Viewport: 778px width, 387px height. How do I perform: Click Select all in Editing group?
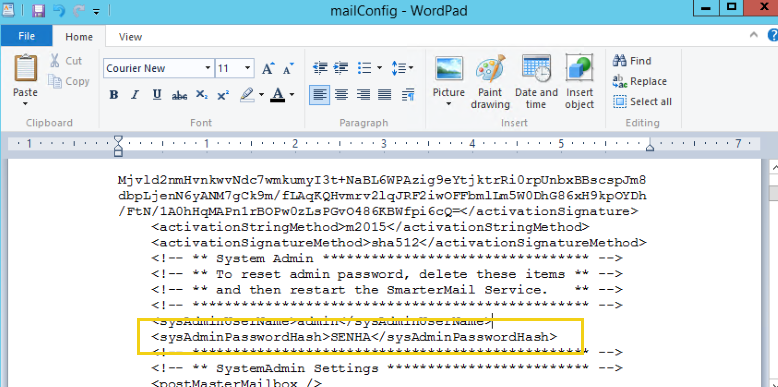643,102
